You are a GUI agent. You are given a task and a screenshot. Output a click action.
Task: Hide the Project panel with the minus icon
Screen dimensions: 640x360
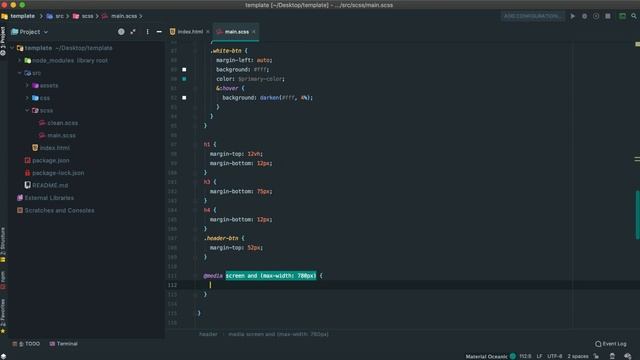coord(159,31)
